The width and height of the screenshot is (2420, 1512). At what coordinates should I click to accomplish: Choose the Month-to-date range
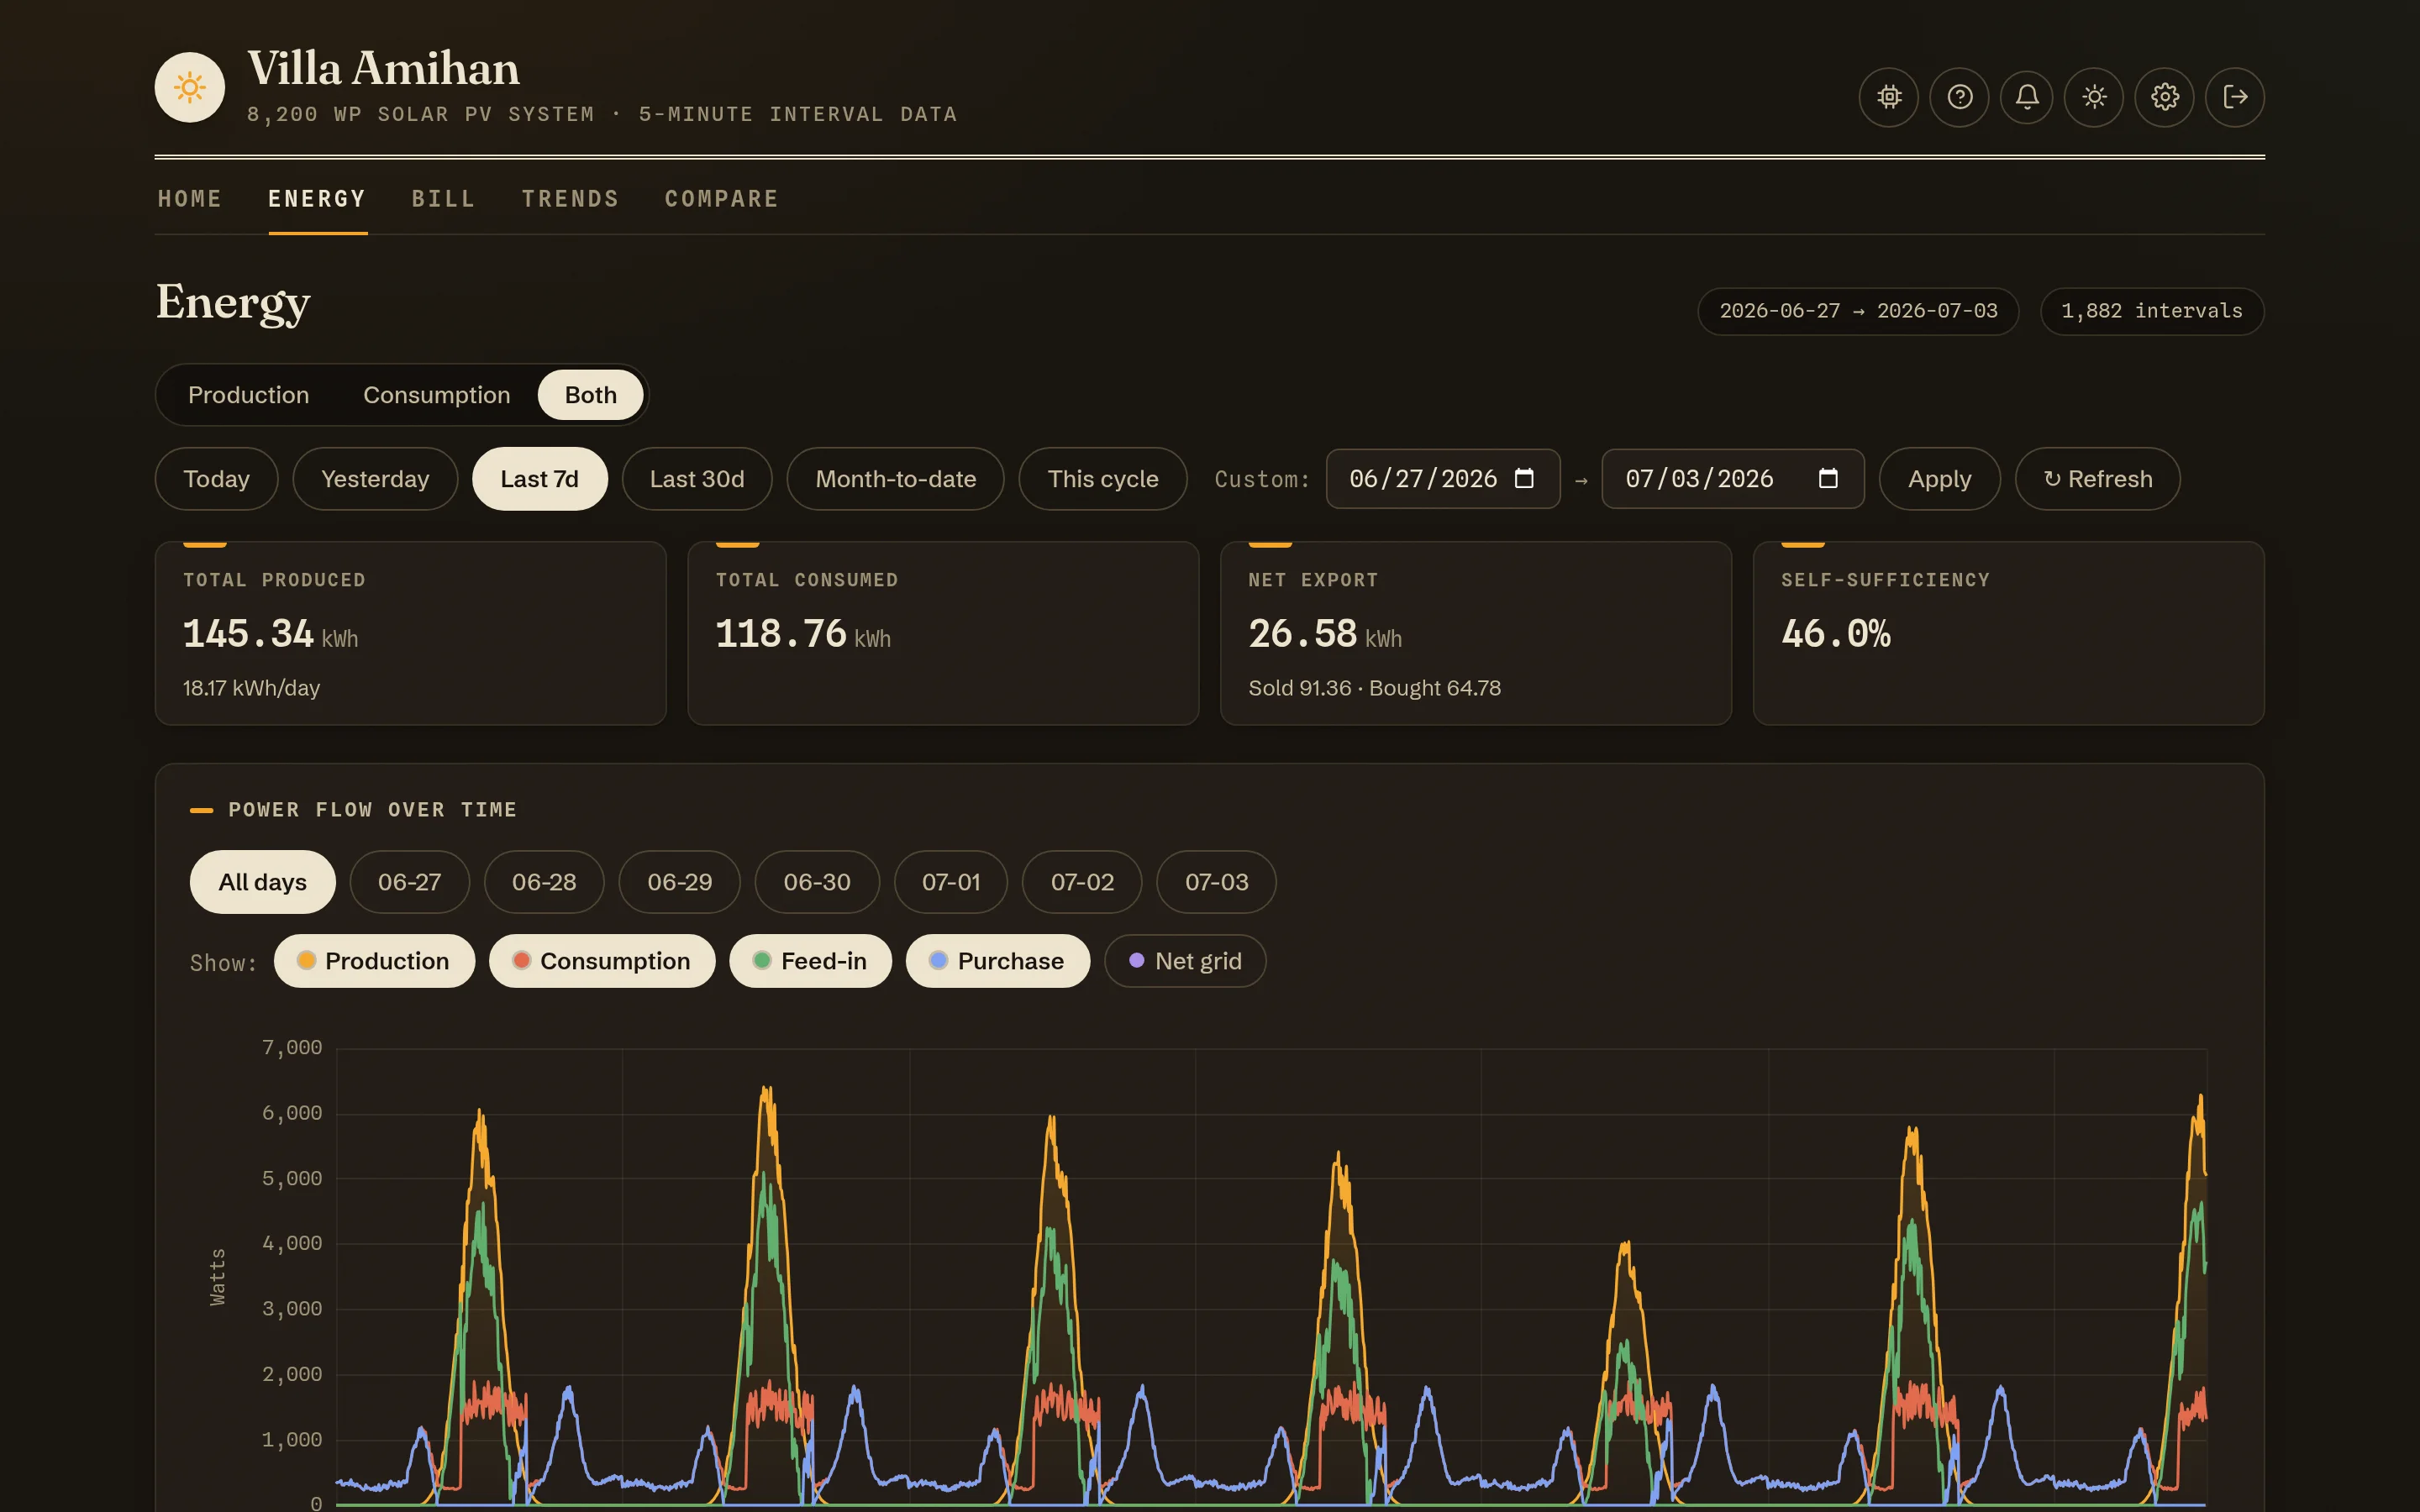pos(895,479)
